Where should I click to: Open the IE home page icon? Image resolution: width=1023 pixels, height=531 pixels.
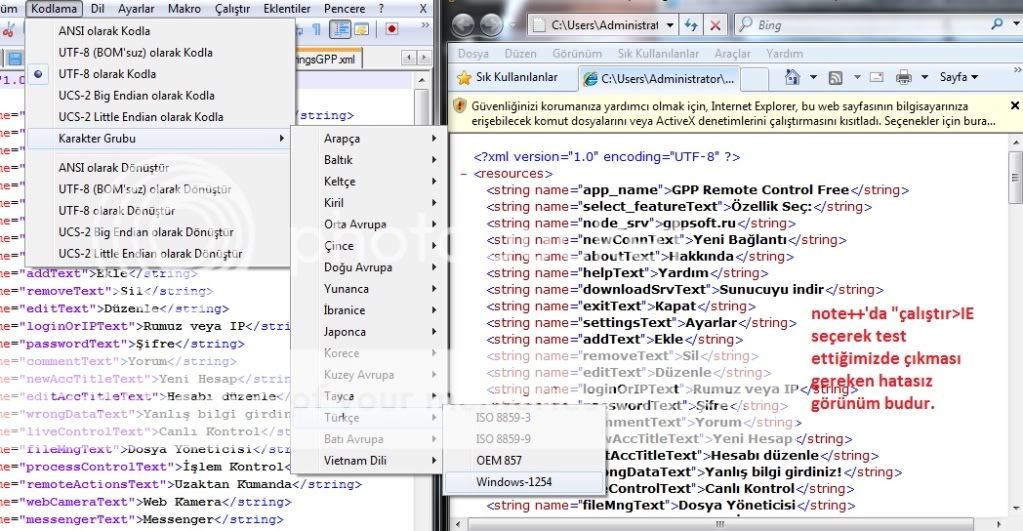coord(792,77)
